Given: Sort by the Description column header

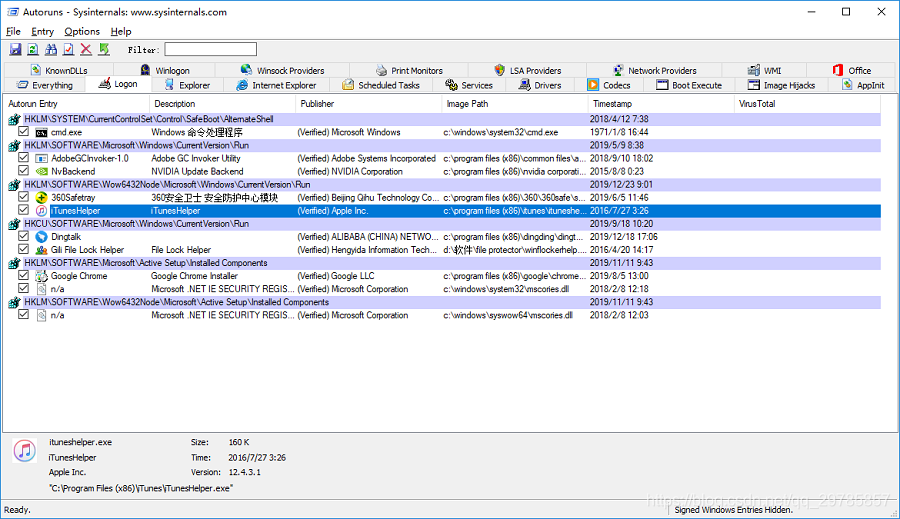Looking at the screenshot, I should [223, 104].
